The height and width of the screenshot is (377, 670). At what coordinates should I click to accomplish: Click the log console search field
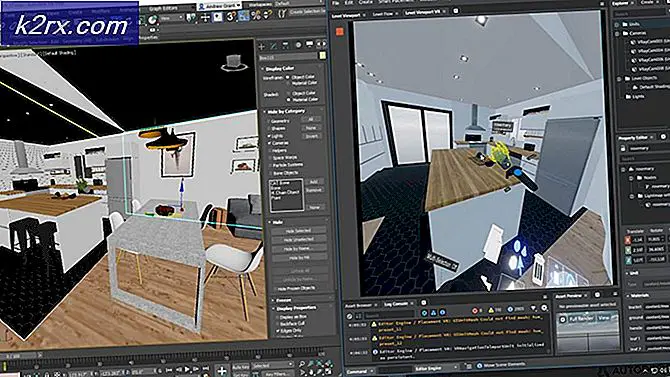click(388, 315)
